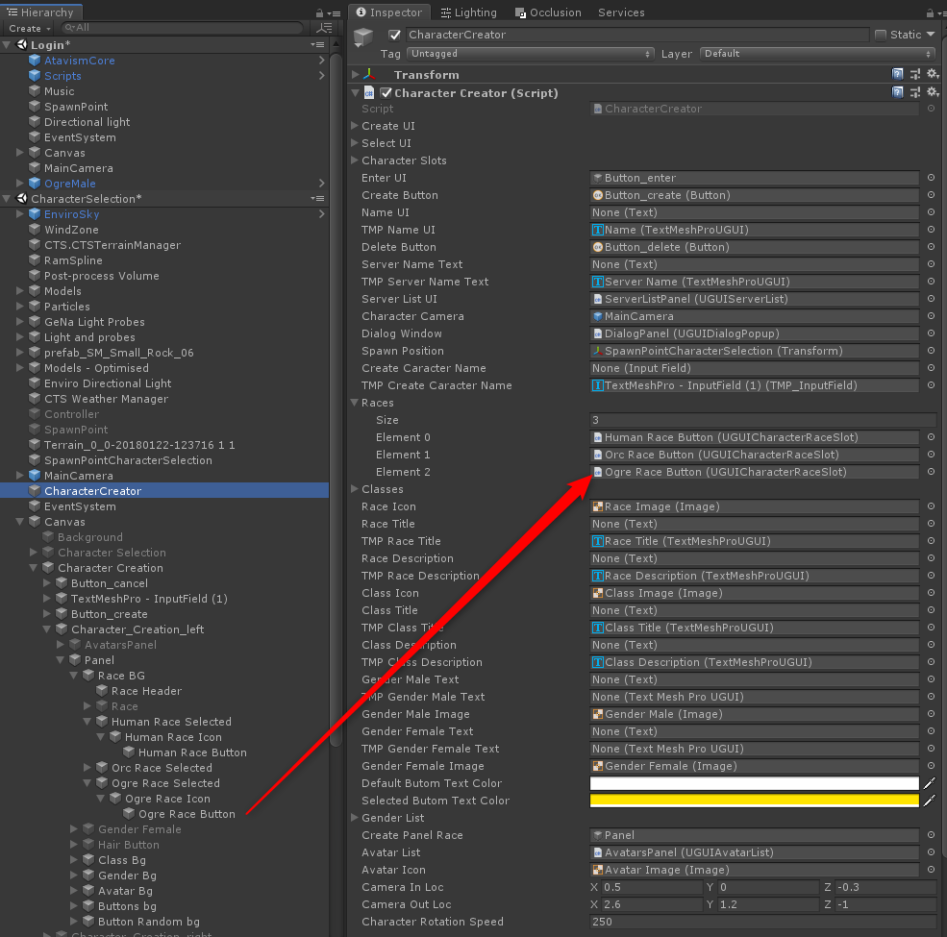The height and width of the screenshot is (937, 947).
Task: Open the Character Creator script help icon
Action: [898, 92]
